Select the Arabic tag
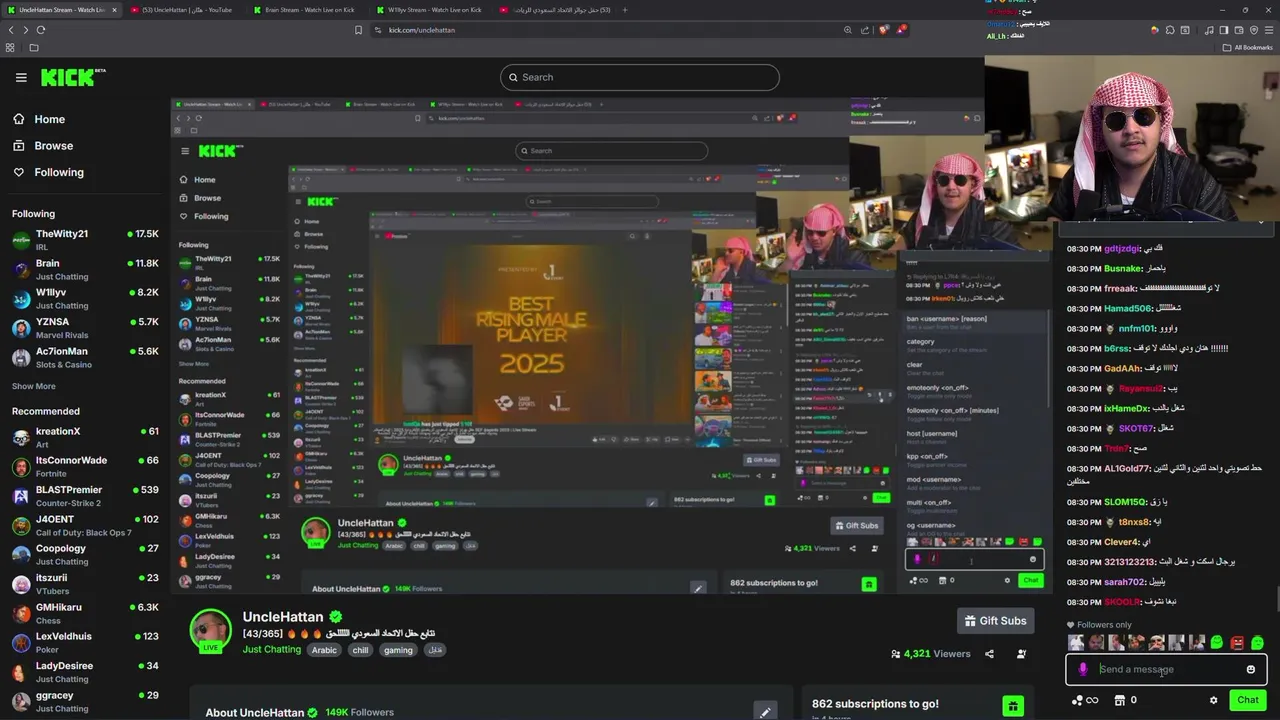 click(324, 650)
